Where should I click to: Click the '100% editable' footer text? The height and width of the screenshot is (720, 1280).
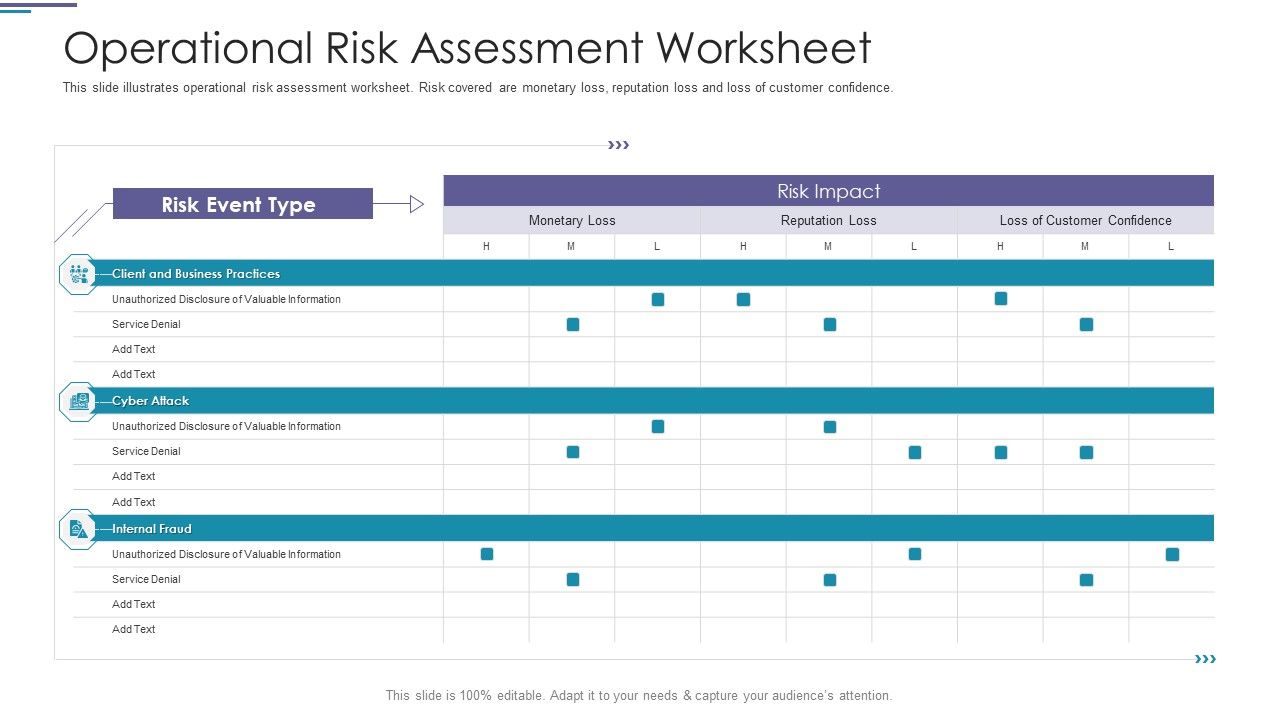[x=639, y=696]
